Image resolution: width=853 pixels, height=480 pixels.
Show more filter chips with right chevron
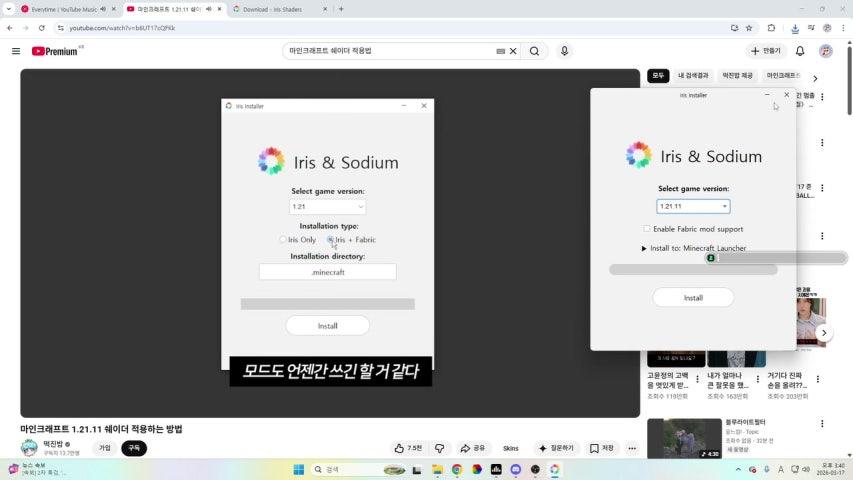pos(815,78)
